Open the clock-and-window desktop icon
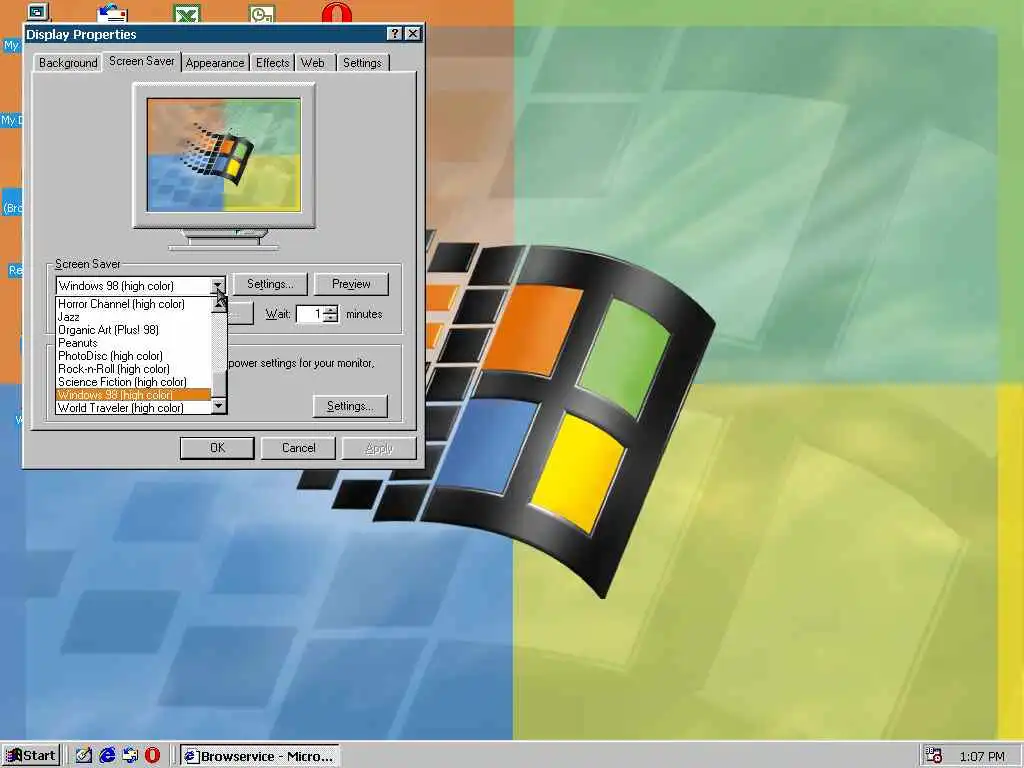This screenshot has height=768, width=1024. 262,13
